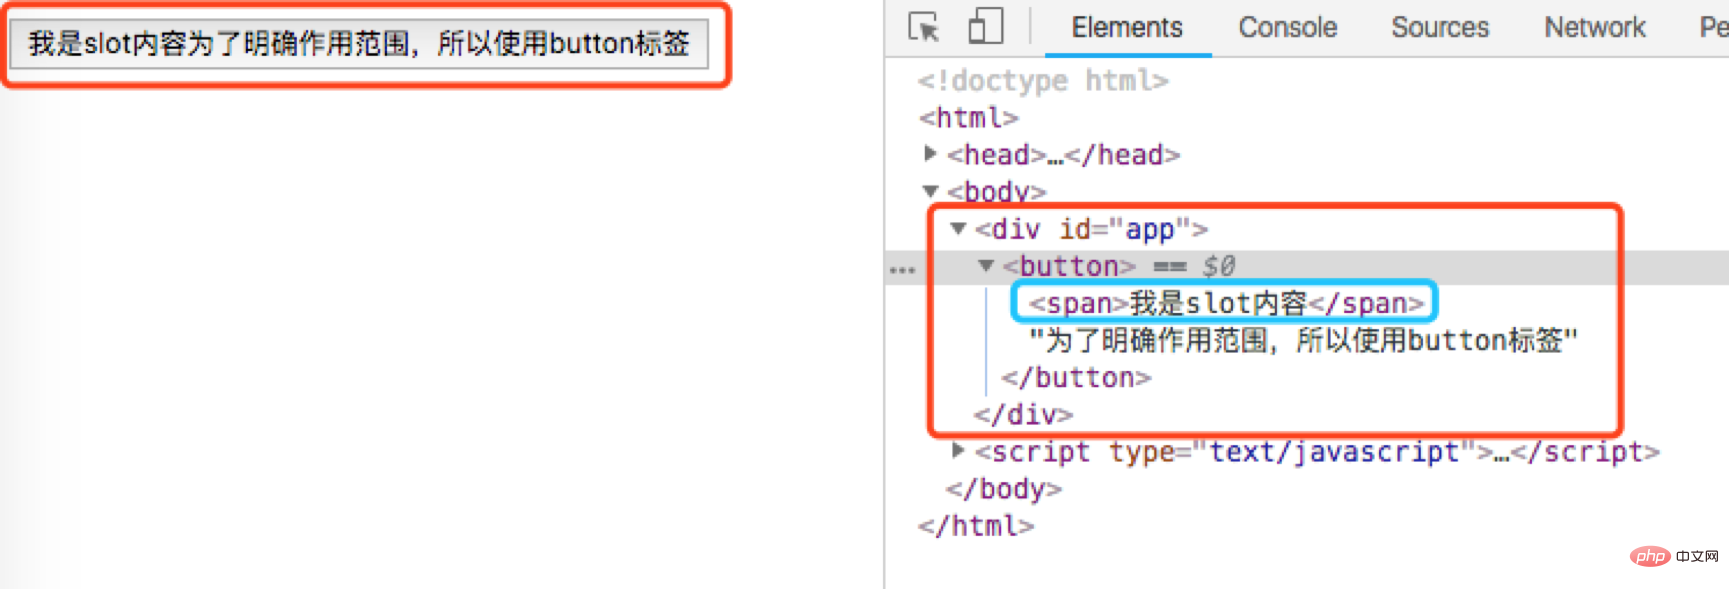Select the <div id="app"> row
The height and width of the screenshot is (589, 1729).
click(1091, 229)
